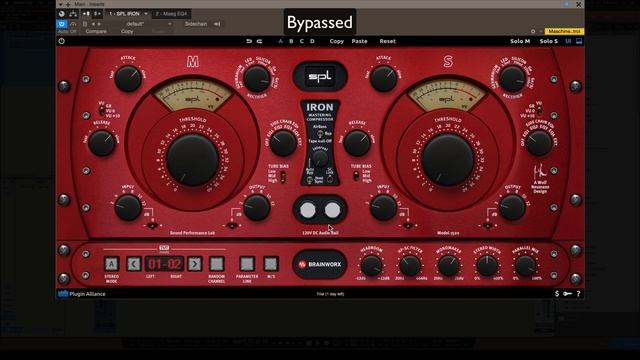Click the Sidechain button in host header
The width and height of the screenshot is (640, 360).
[x=196, y=24]
